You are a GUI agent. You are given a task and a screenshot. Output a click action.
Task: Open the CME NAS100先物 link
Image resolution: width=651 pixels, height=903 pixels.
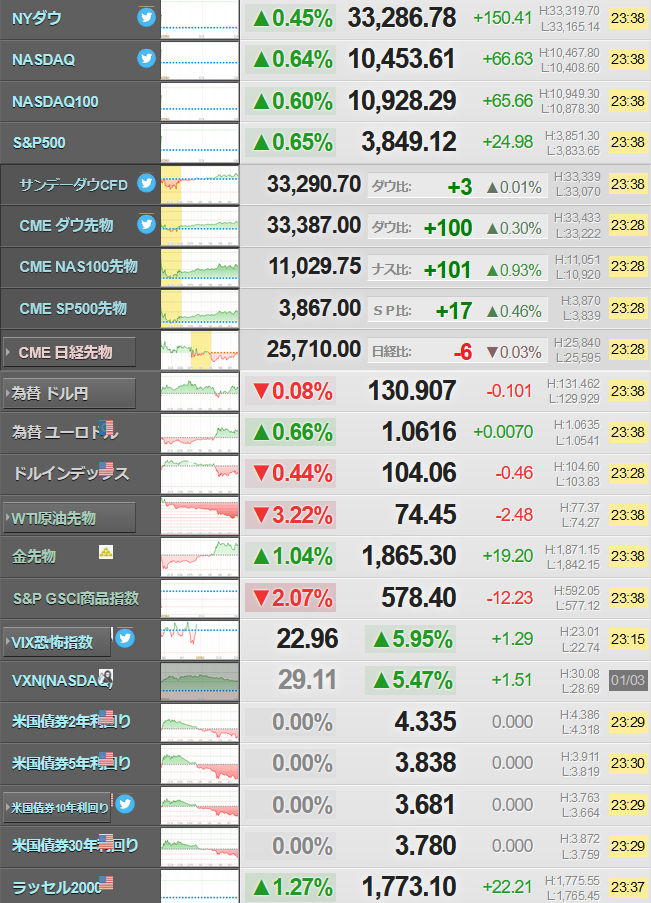pos(78,267)
